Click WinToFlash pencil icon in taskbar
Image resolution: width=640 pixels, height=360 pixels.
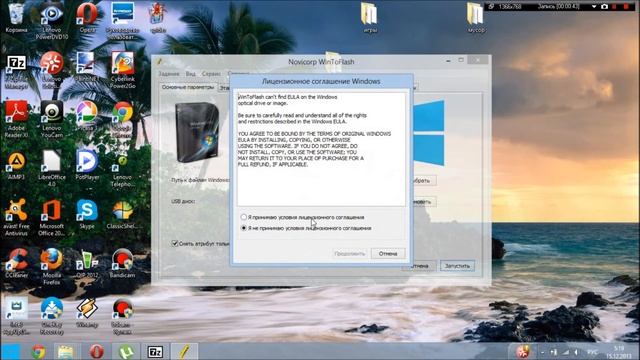coord(184,351)
